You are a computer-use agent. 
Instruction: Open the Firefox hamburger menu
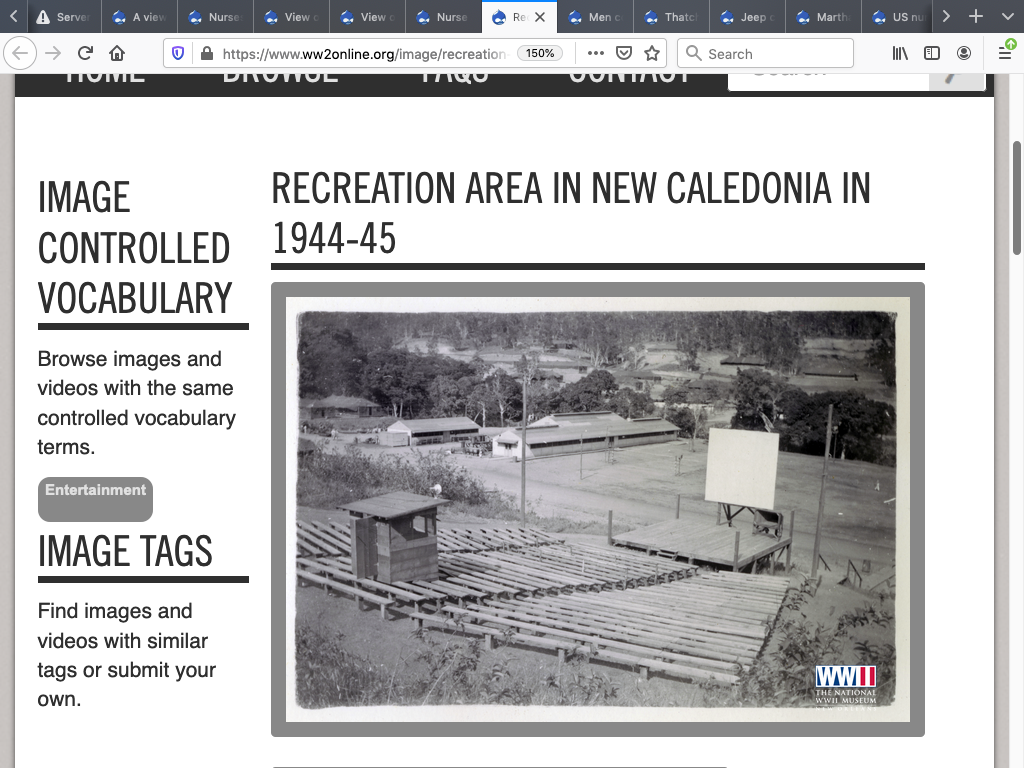point(1005,54)
